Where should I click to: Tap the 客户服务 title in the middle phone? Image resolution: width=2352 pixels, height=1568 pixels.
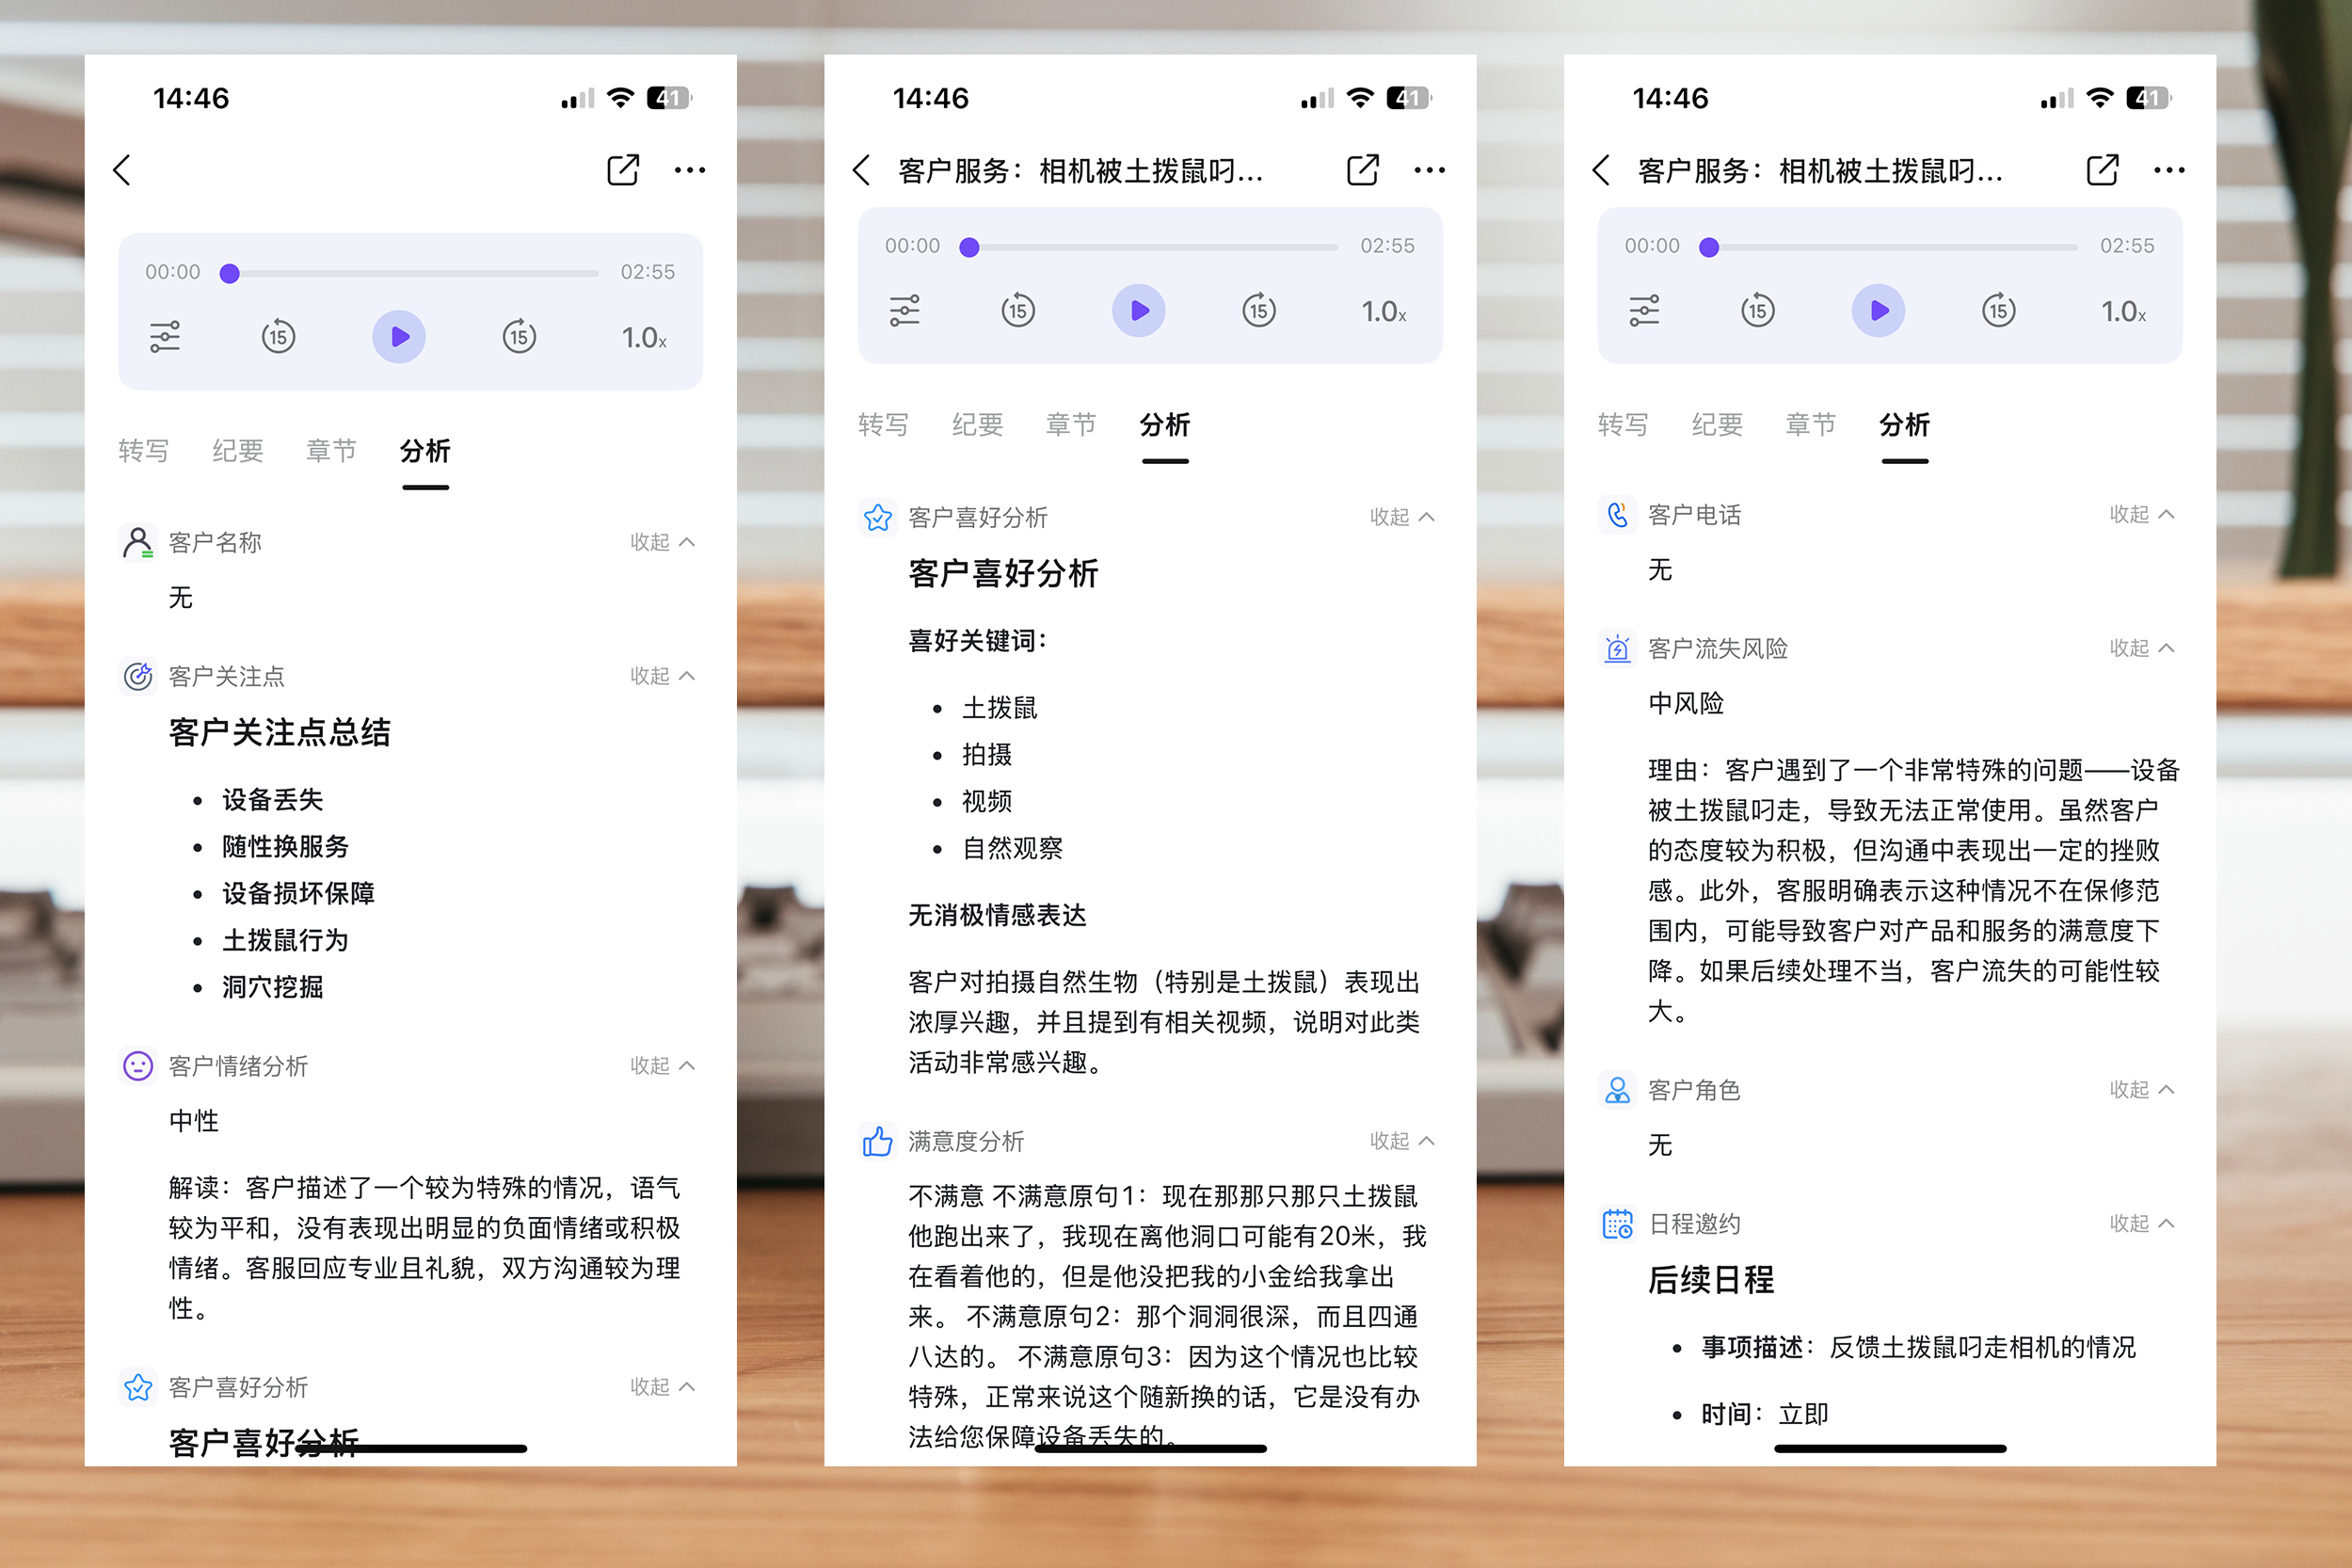pyautogui.click(x=1080, y=171)
